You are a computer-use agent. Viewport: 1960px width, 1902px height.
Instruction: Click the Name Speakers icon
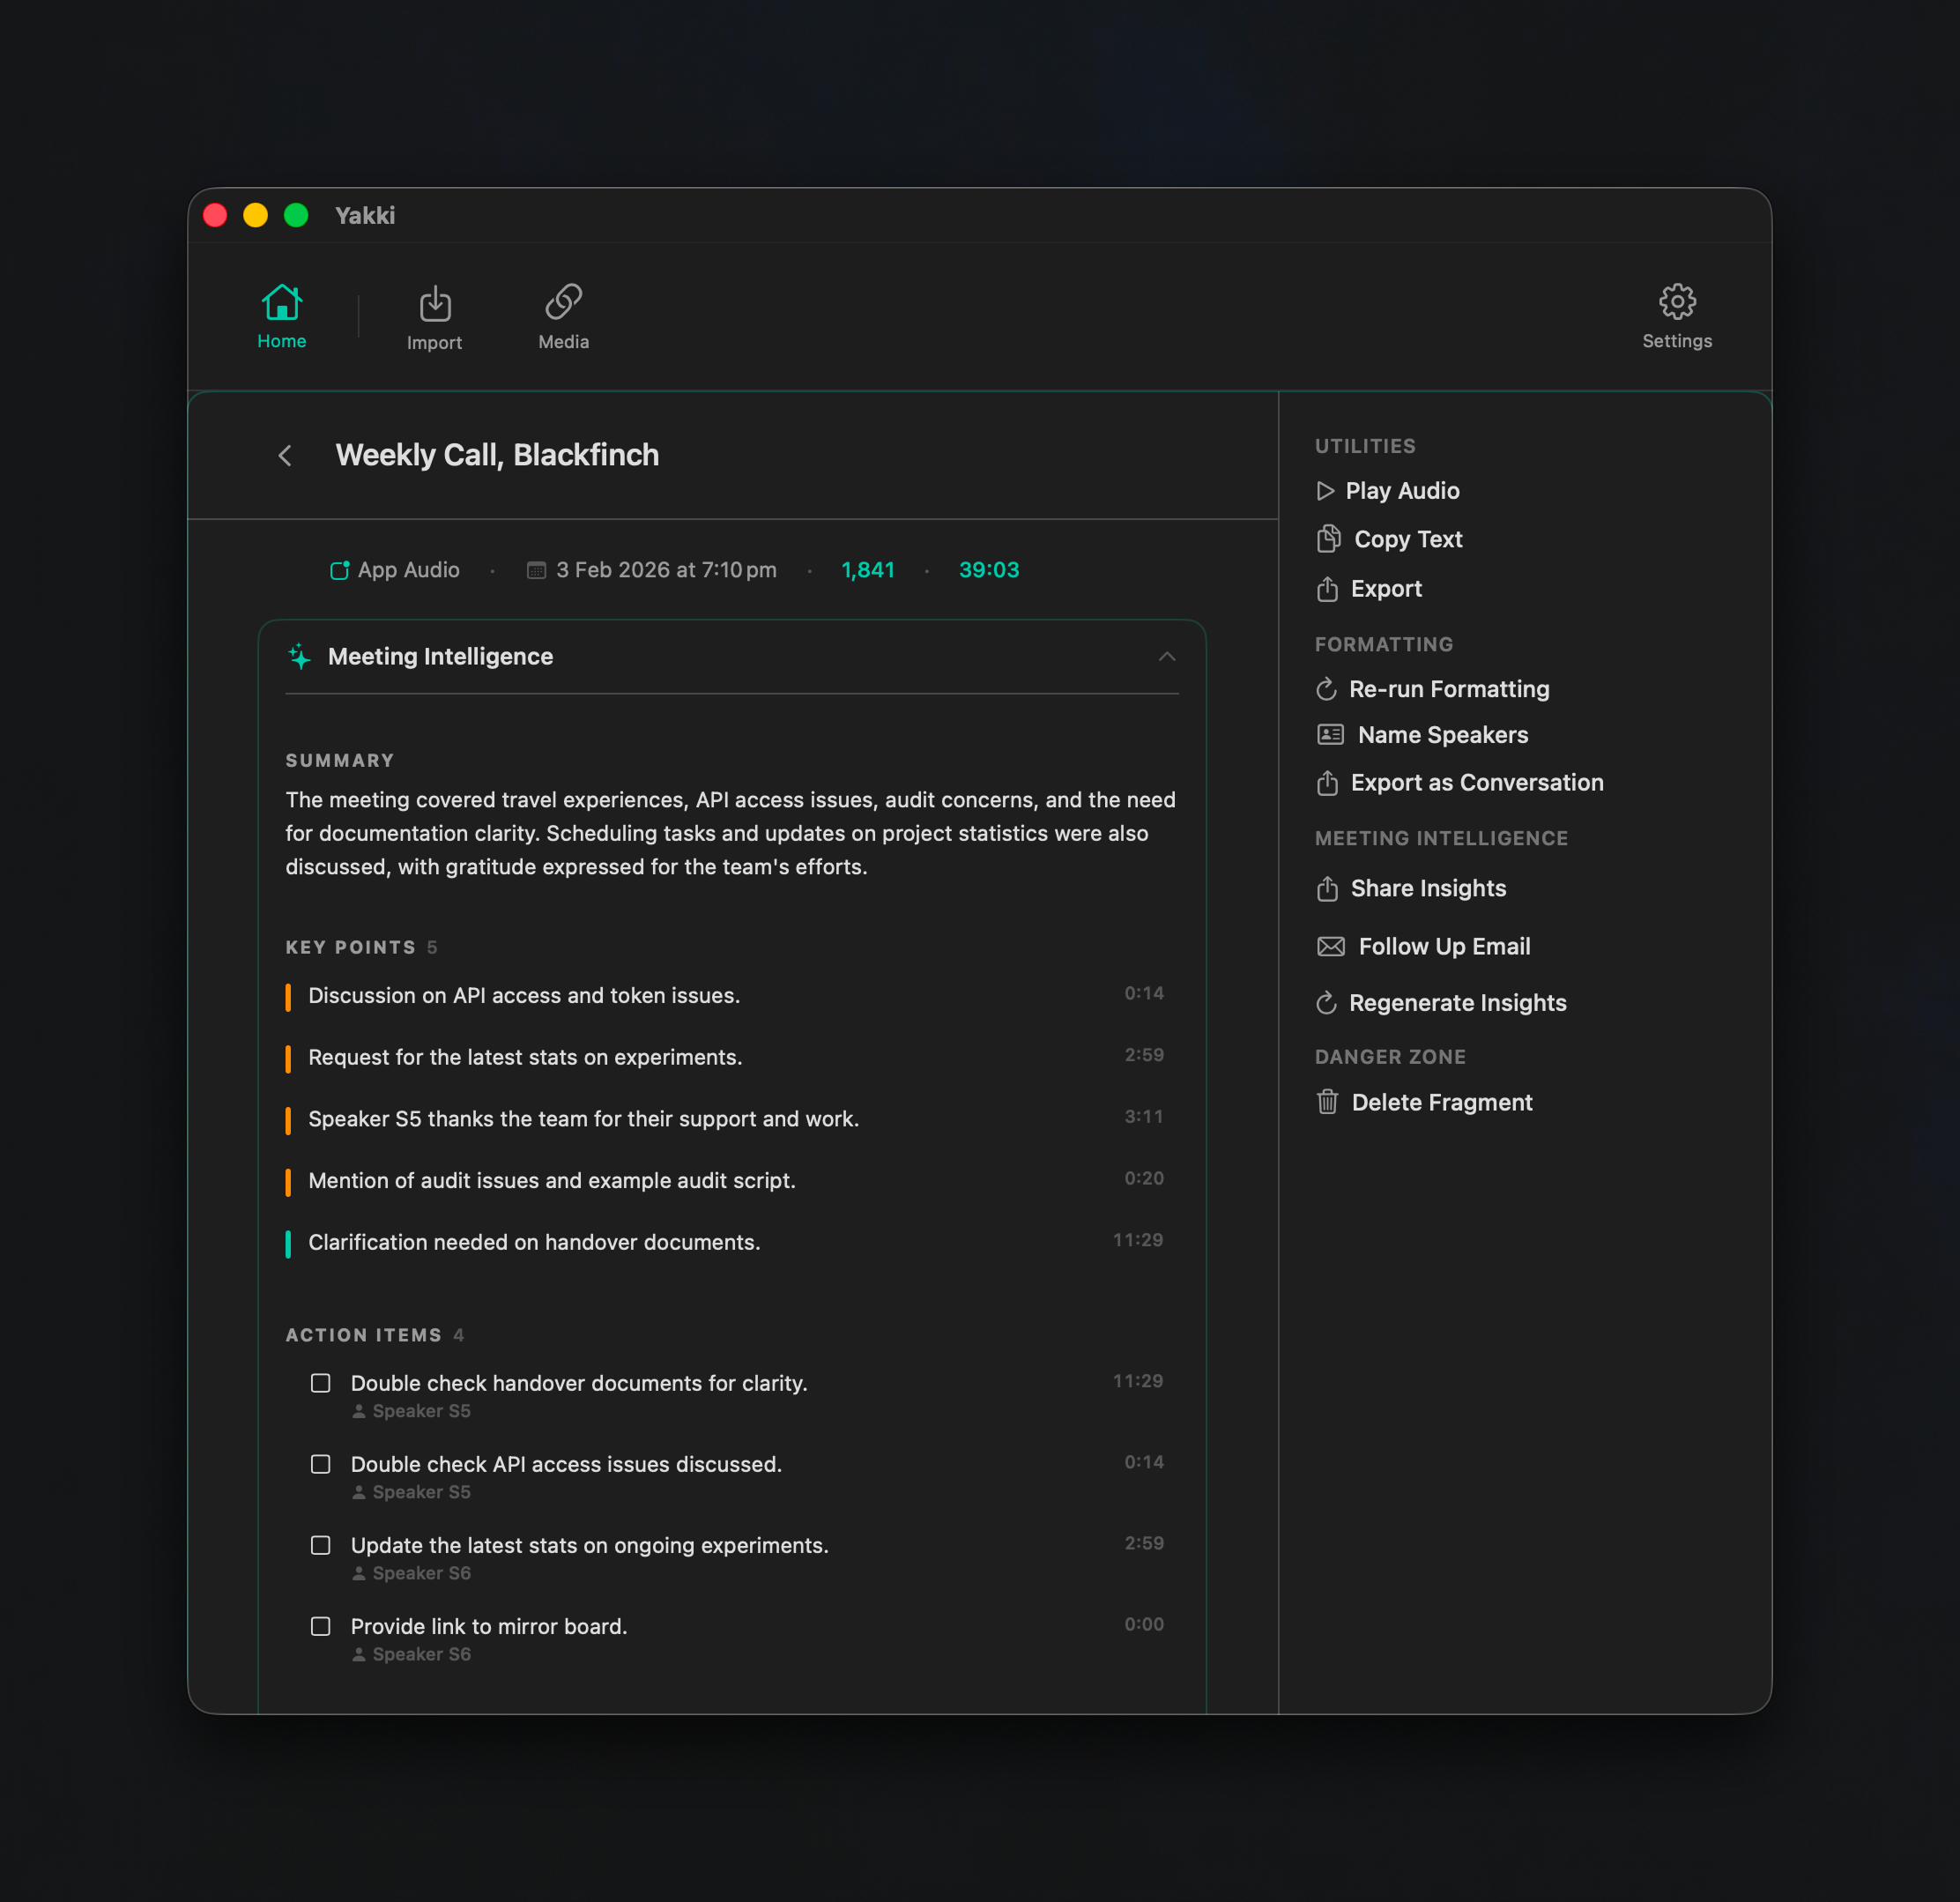coord(1329,734)
